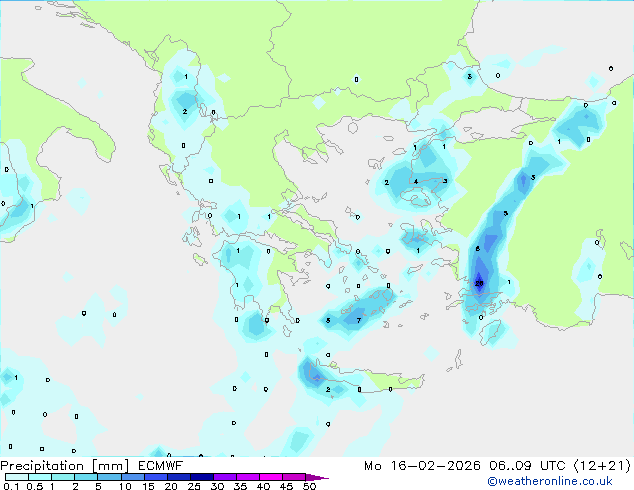
Task: Click the 0.5–1 mm legend color swatch
Action: pyautogui.click(x=40, y=477)
